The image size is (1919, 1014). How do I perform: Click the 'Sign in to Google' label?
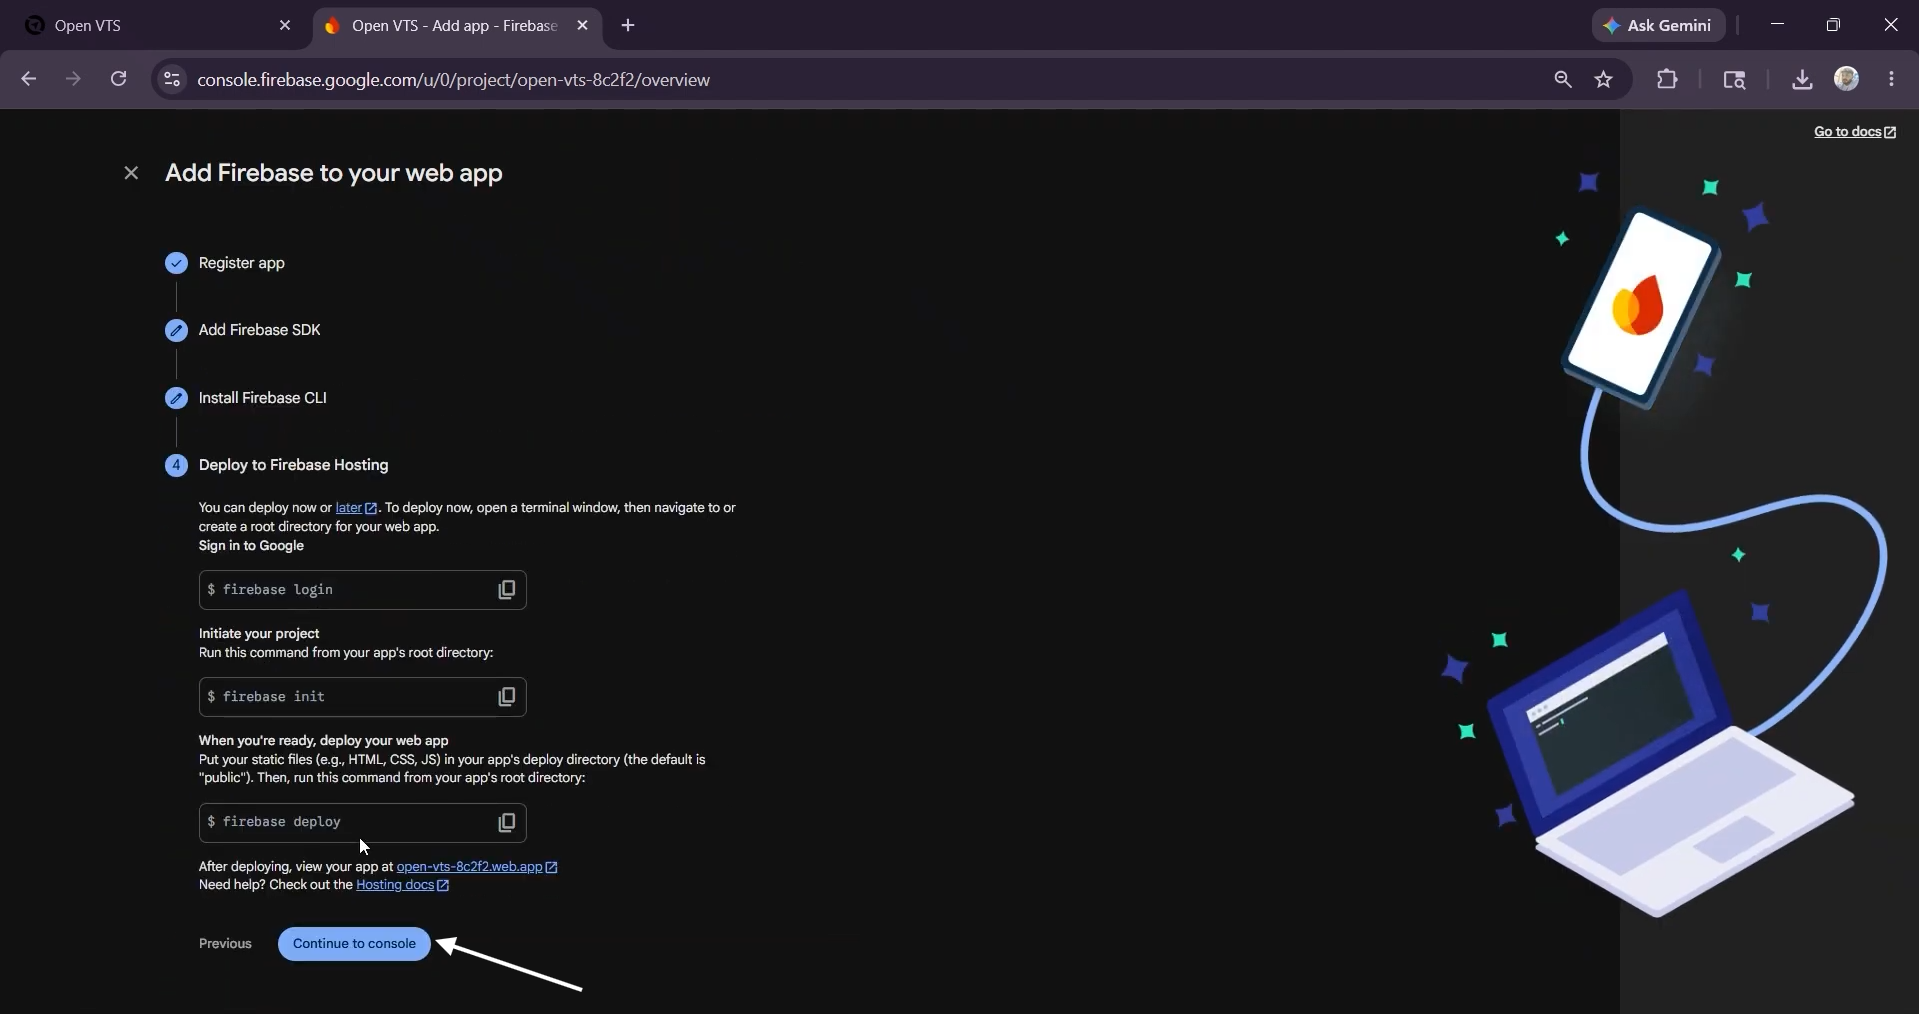coord(251,546)
